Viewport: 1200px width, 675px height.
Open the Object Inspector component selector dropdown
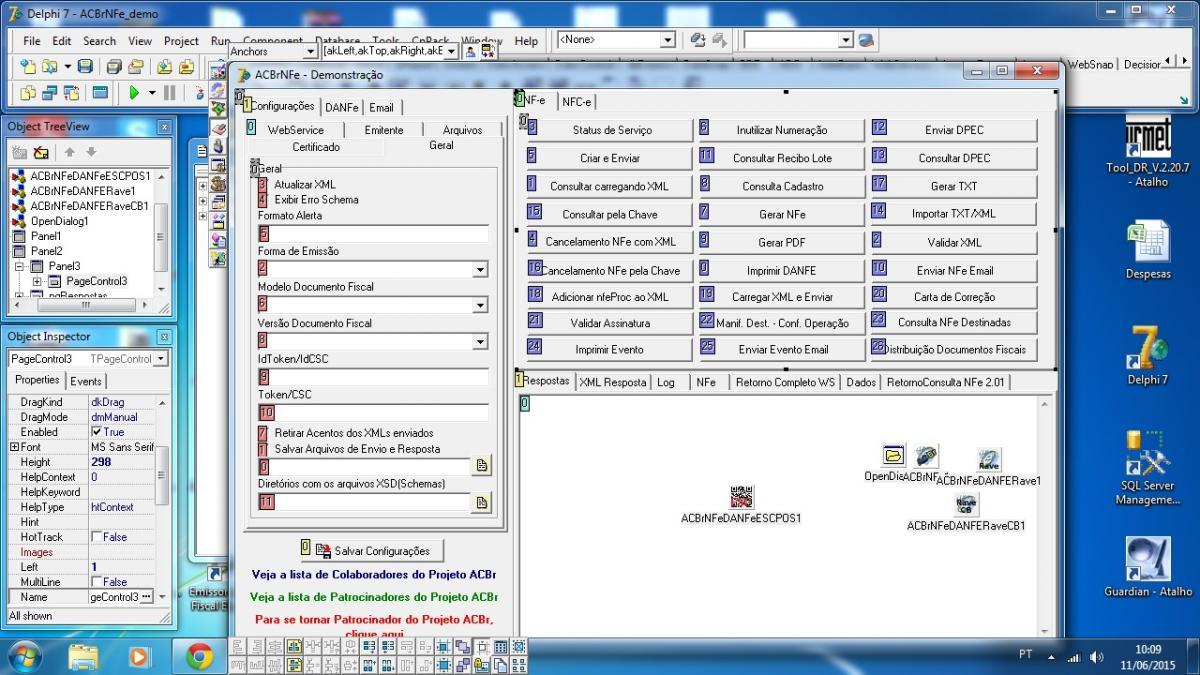[161, 359]
